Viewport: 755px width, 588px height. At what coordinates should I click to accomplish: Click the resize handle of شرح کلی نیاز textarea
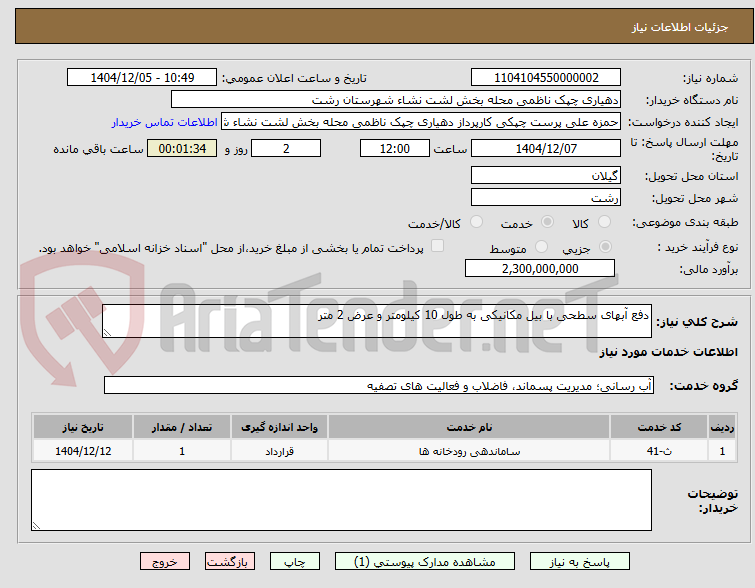[107, 332]
